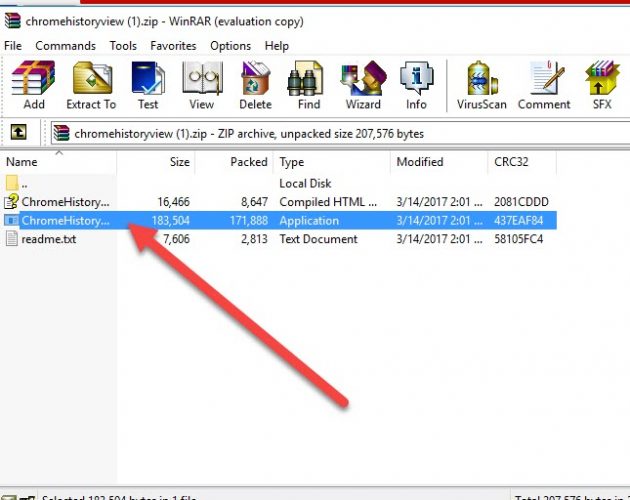Click the ChromeHistory Application file icon
Viewport: 630px width, 500px height.
click(11, 220)
